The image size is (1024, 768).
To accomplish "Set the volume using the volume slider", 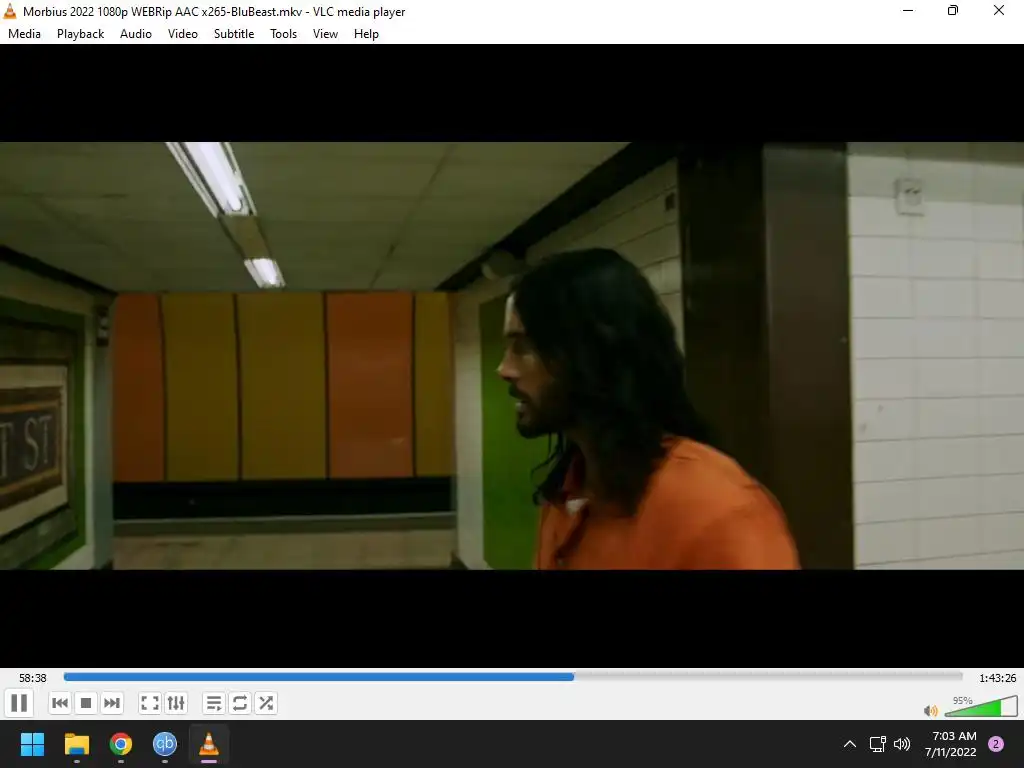I will [x=981, y=707].
